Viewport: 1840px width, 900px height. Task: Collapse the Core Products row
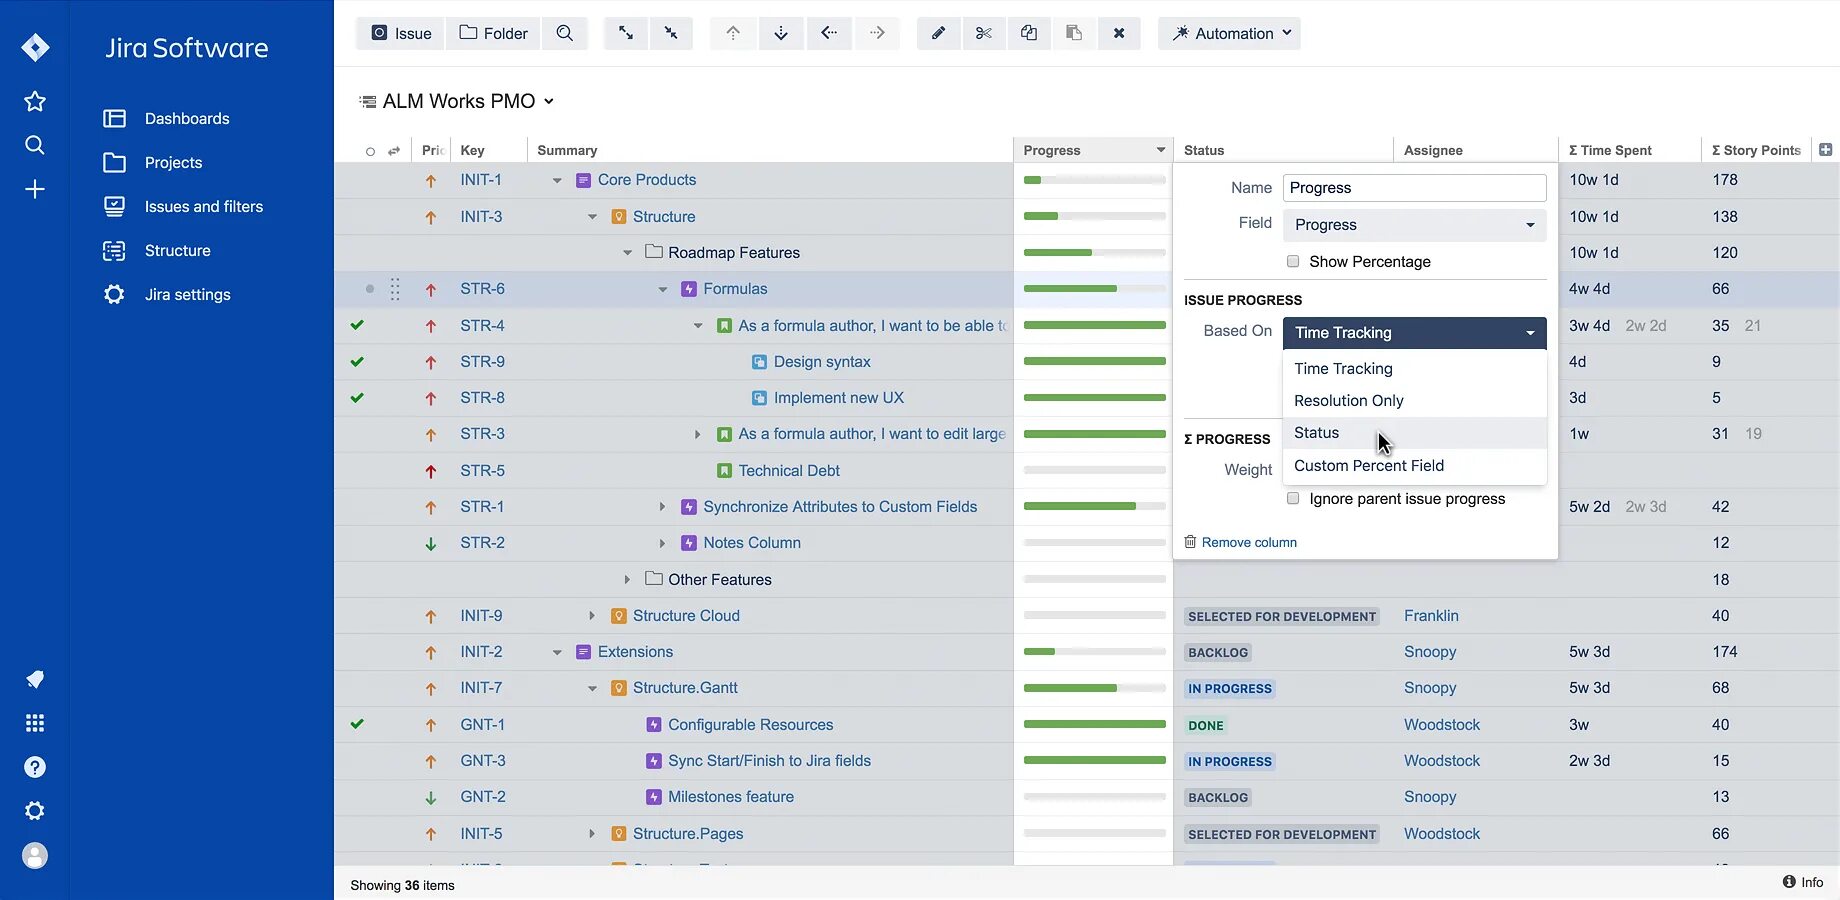(x=557, y=180)
